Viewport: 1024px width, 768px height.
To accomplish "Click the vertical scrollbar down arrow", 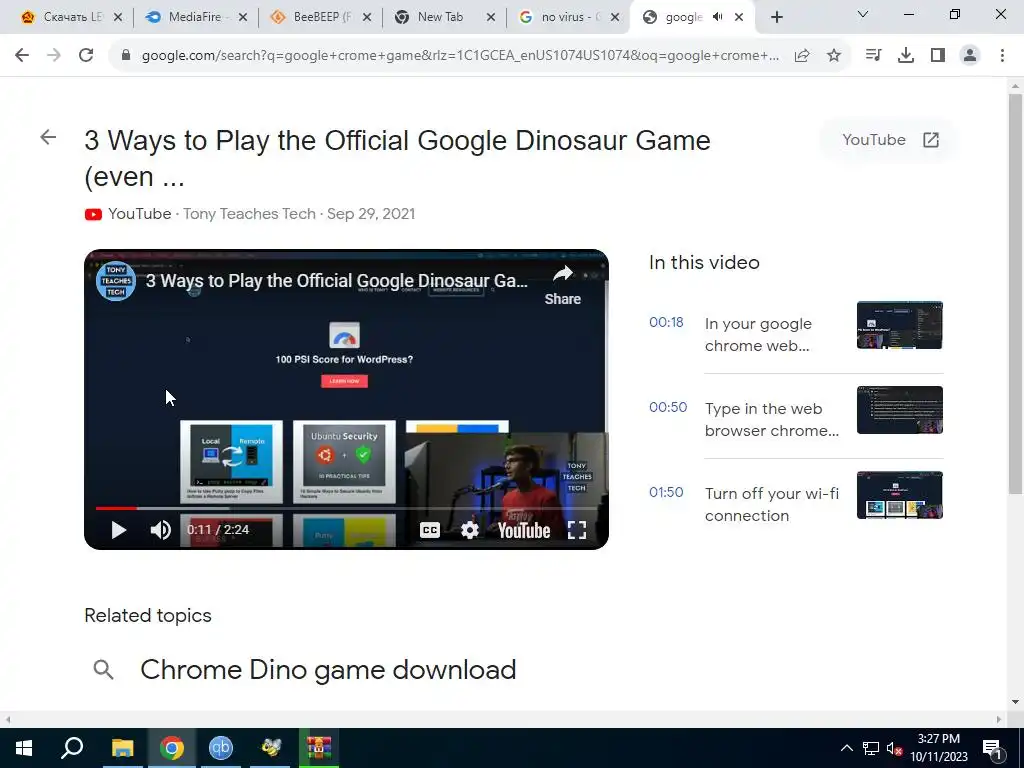I will coord(1015,702).
